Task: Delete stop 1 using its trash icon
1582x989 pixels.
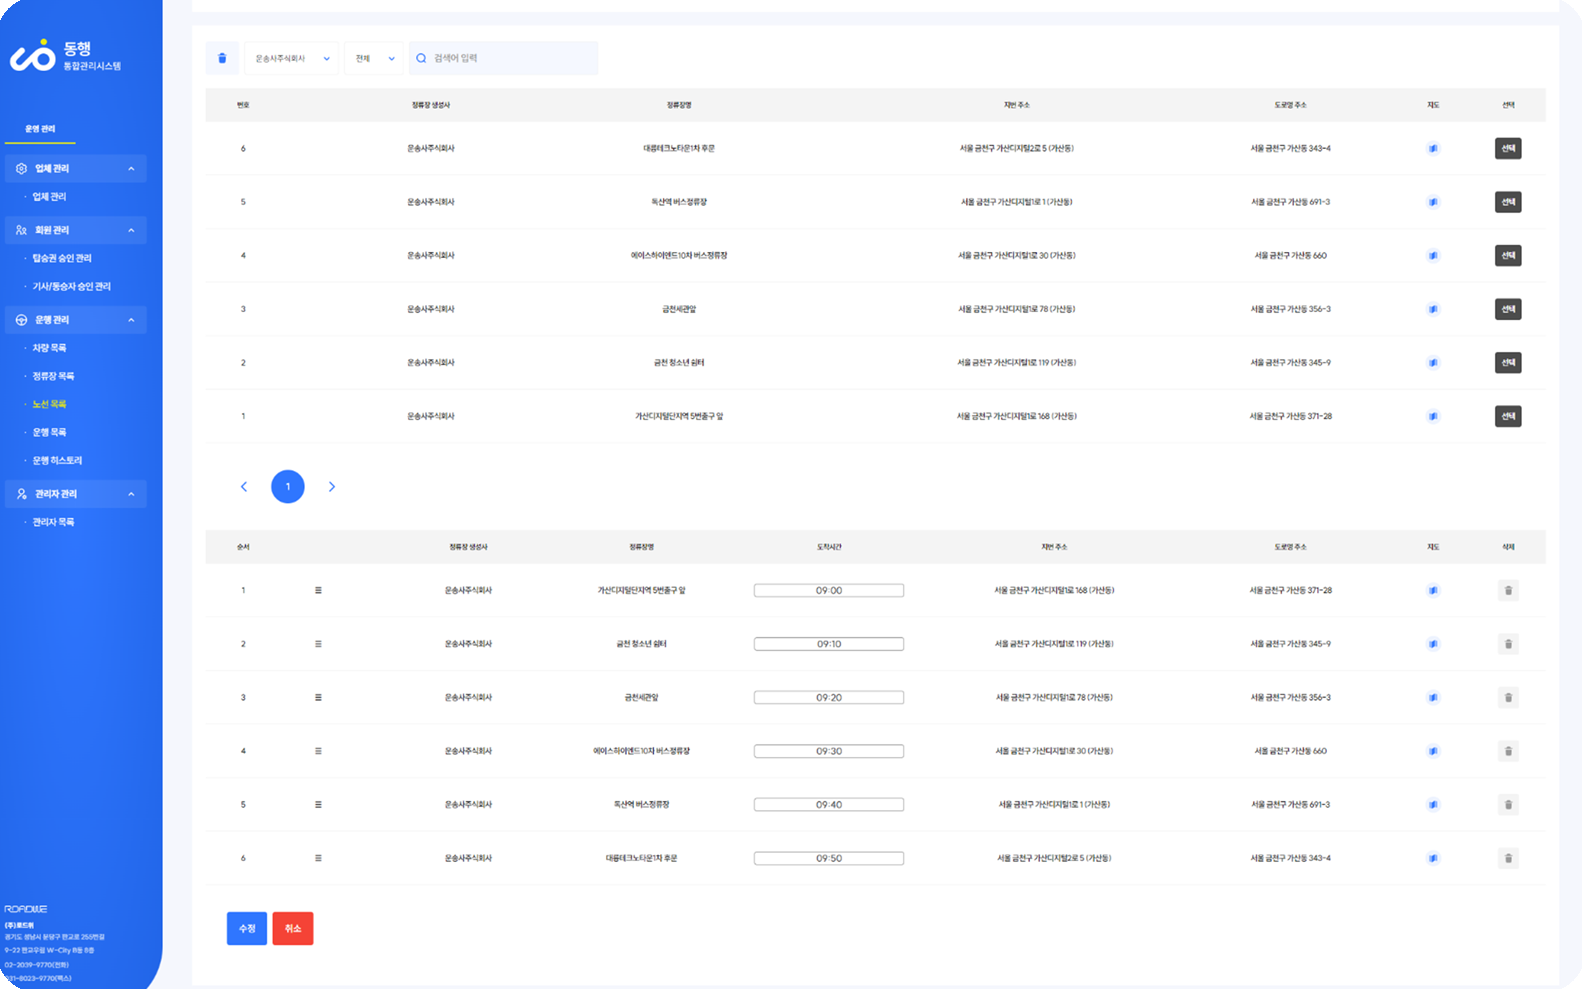Action: (x=1508, y=591)
